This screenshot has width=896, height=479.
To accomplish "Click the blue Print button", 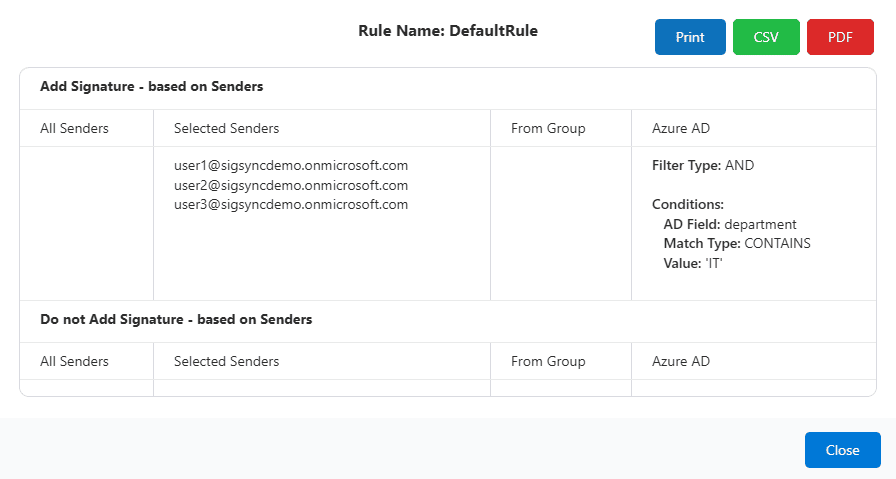I will [x=690, y=37].
